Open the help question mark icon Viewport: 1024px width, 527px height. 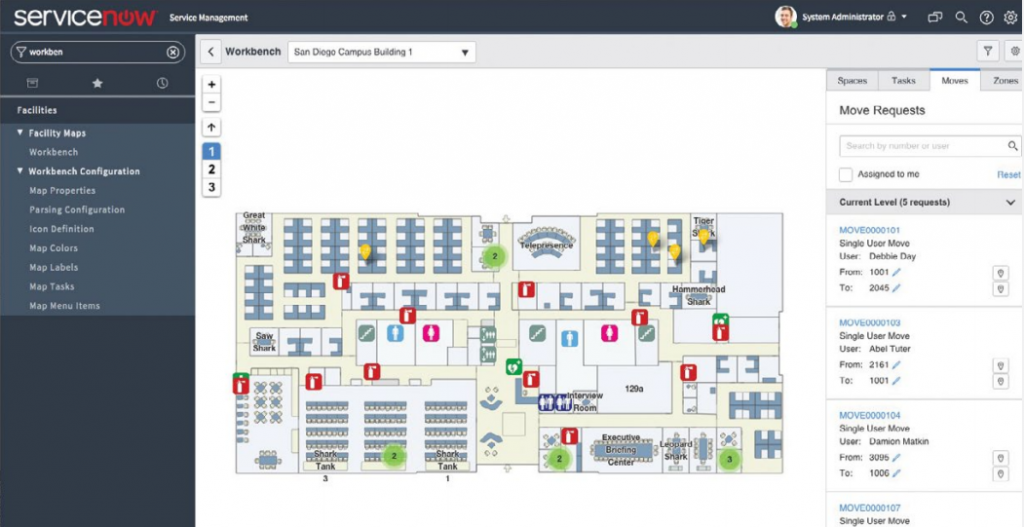pos(986,18)
